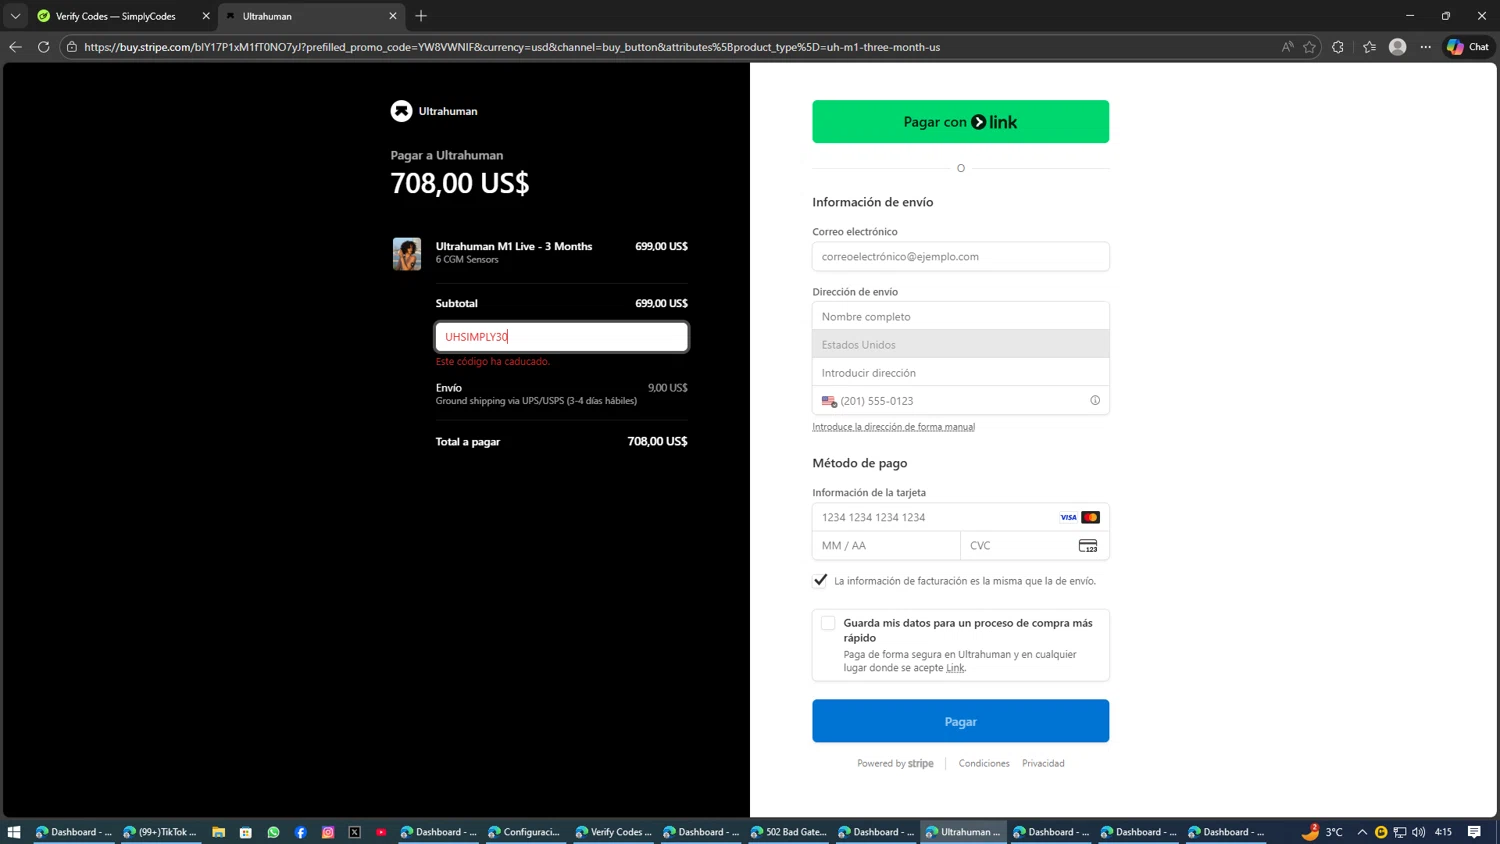The height and width of the screenshot is (844, 1500).
Task: Click the blue Pagar button
Action: coord(960,721)
